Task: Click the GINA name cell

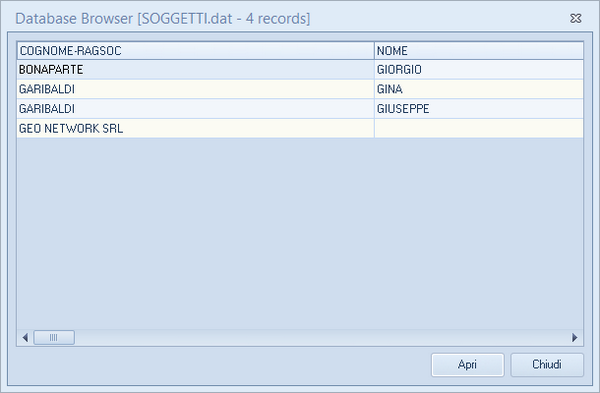Action: (479, 89)
